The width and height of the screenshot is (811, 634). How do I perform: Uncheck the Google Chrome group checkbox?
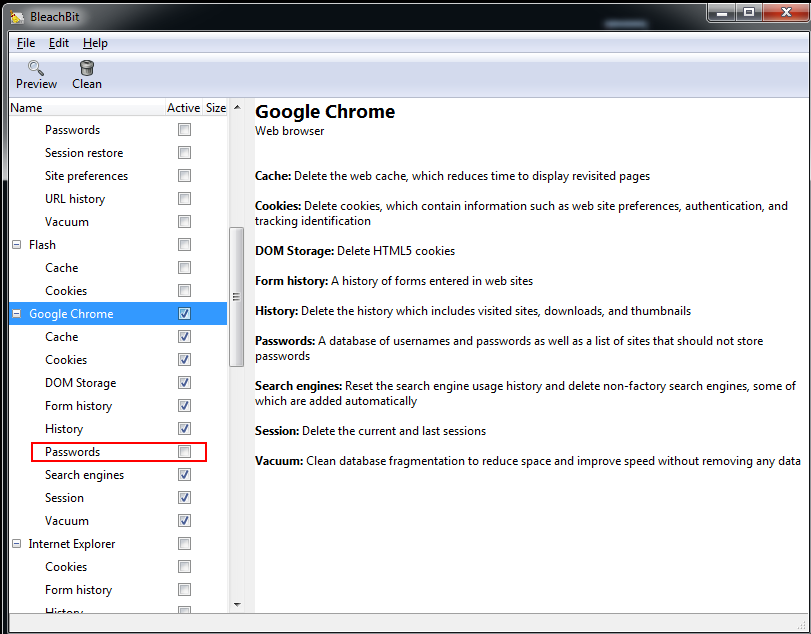[184, 313]
